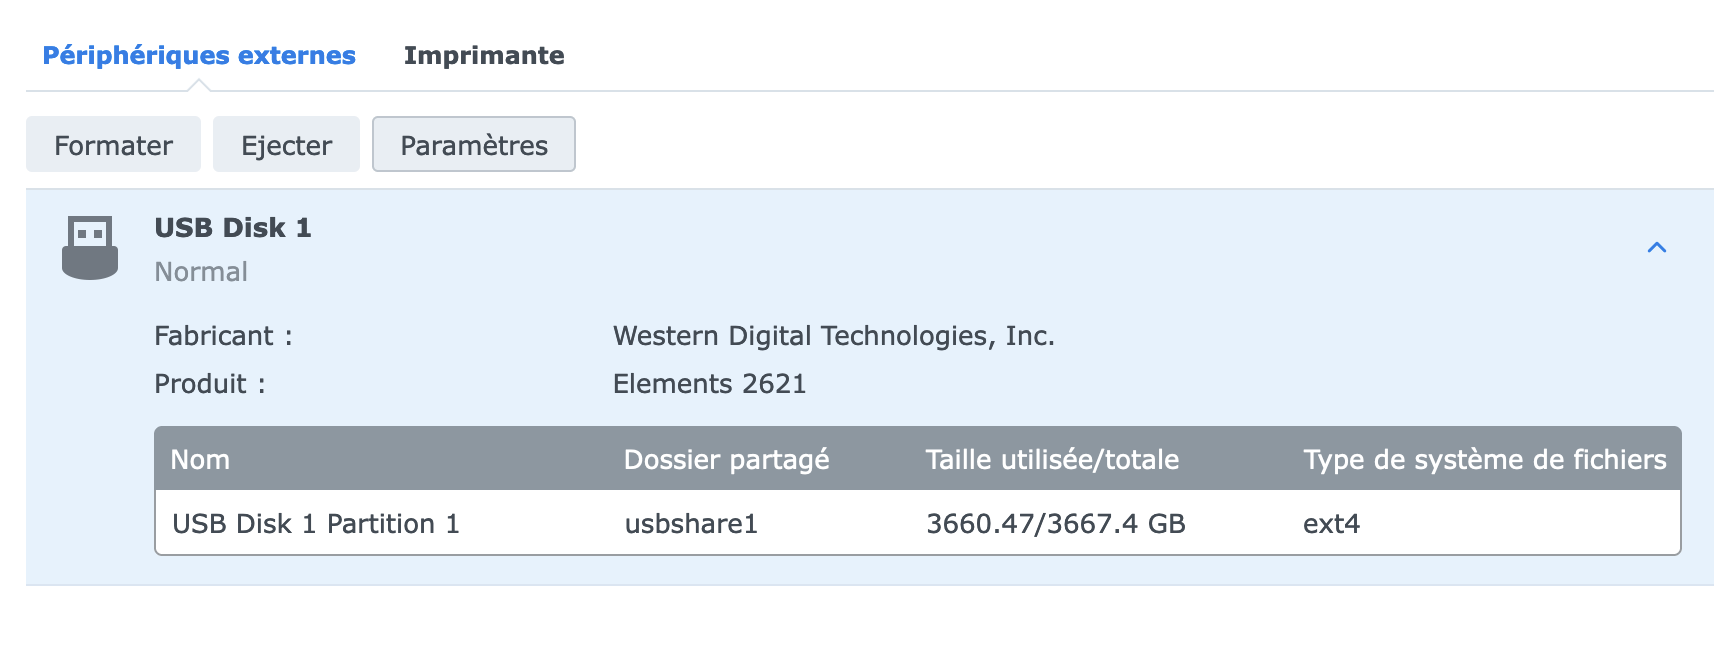Click the Normal status text
The height and width of the screenshot is (660, 1728).
click(201, 272)
